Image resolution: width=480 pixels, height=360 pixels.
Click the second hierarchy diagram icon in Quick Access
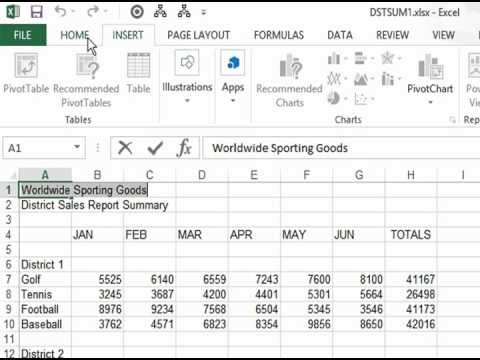[x=184, y=12]
